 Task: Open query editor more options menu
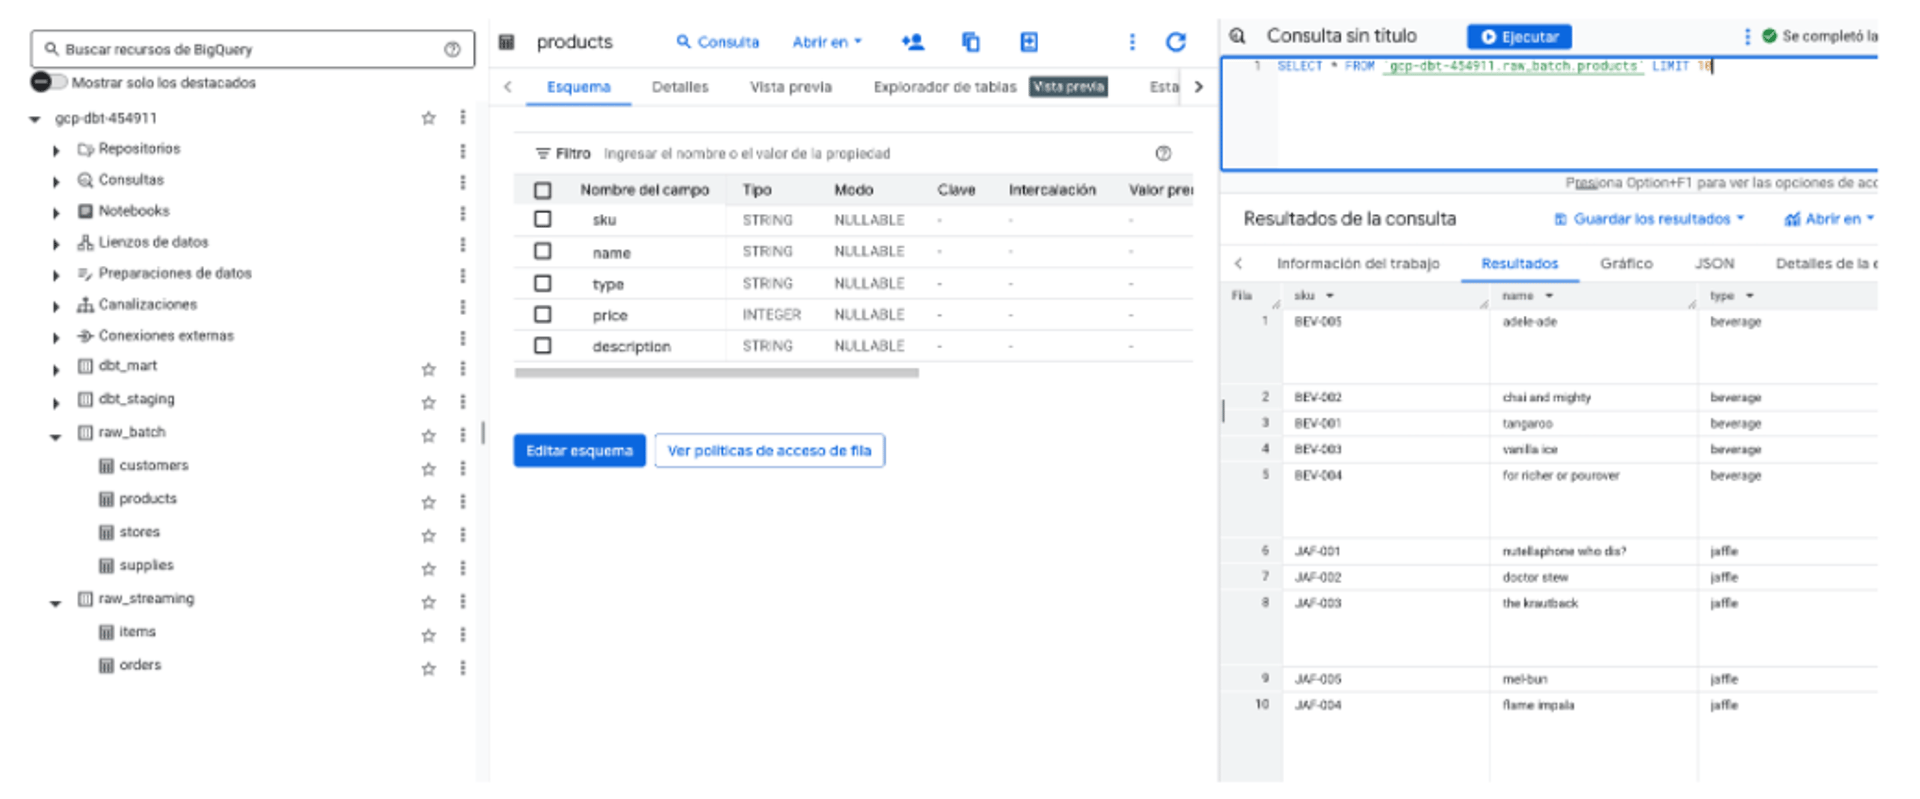point(1747,36)
